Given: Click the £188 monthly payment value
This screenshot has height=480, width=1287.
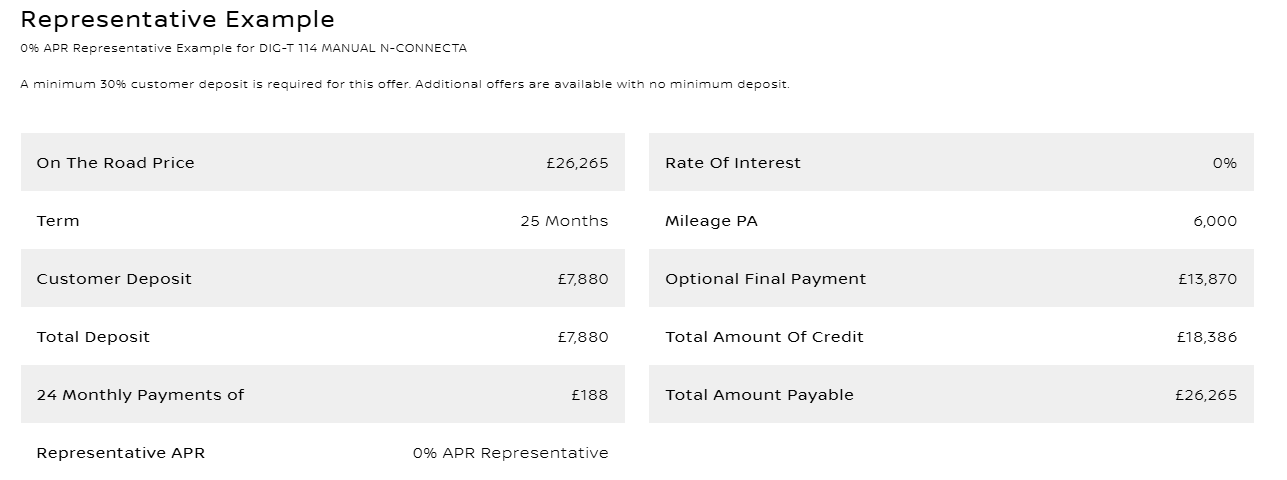Looking at the screenshot, I should (x=590, y=395).
